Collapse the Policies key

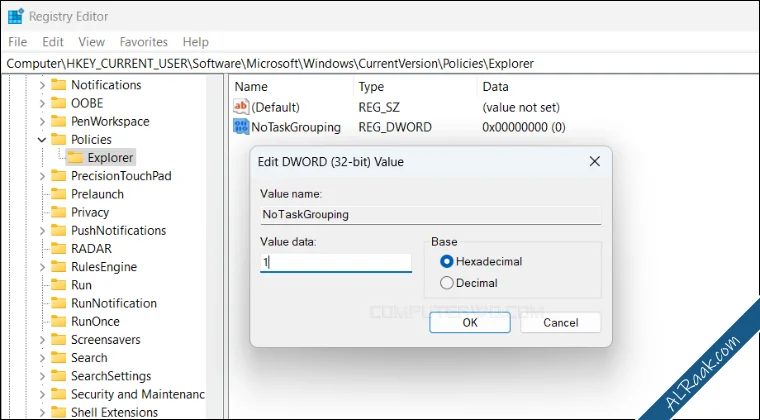pyautogui.click(x=42, y=140)
